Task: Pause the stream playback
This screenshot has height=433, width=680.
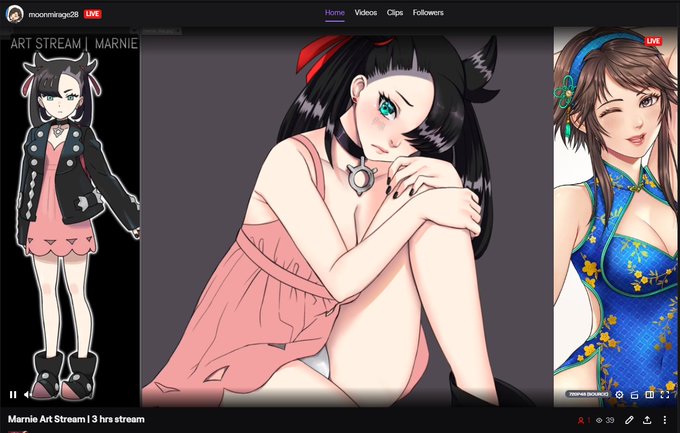Action: click(13, 394)
